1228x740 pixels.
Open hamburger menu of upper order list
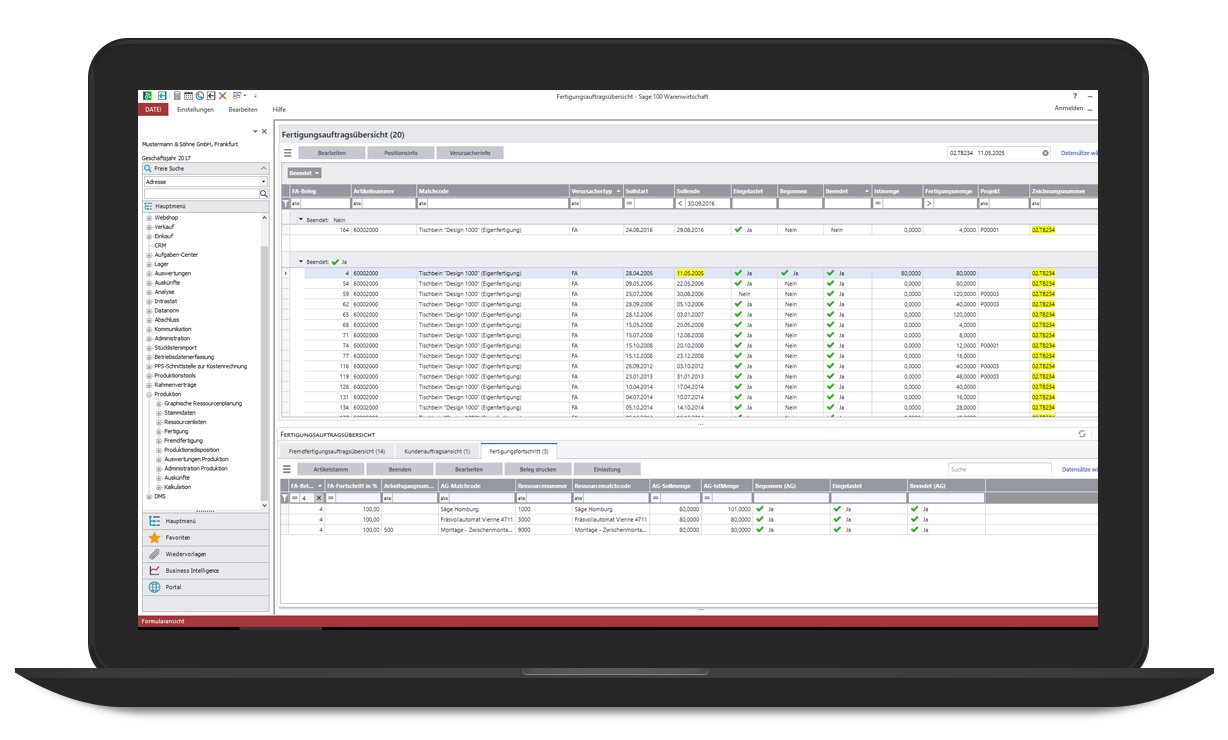[x=288, y=153]
